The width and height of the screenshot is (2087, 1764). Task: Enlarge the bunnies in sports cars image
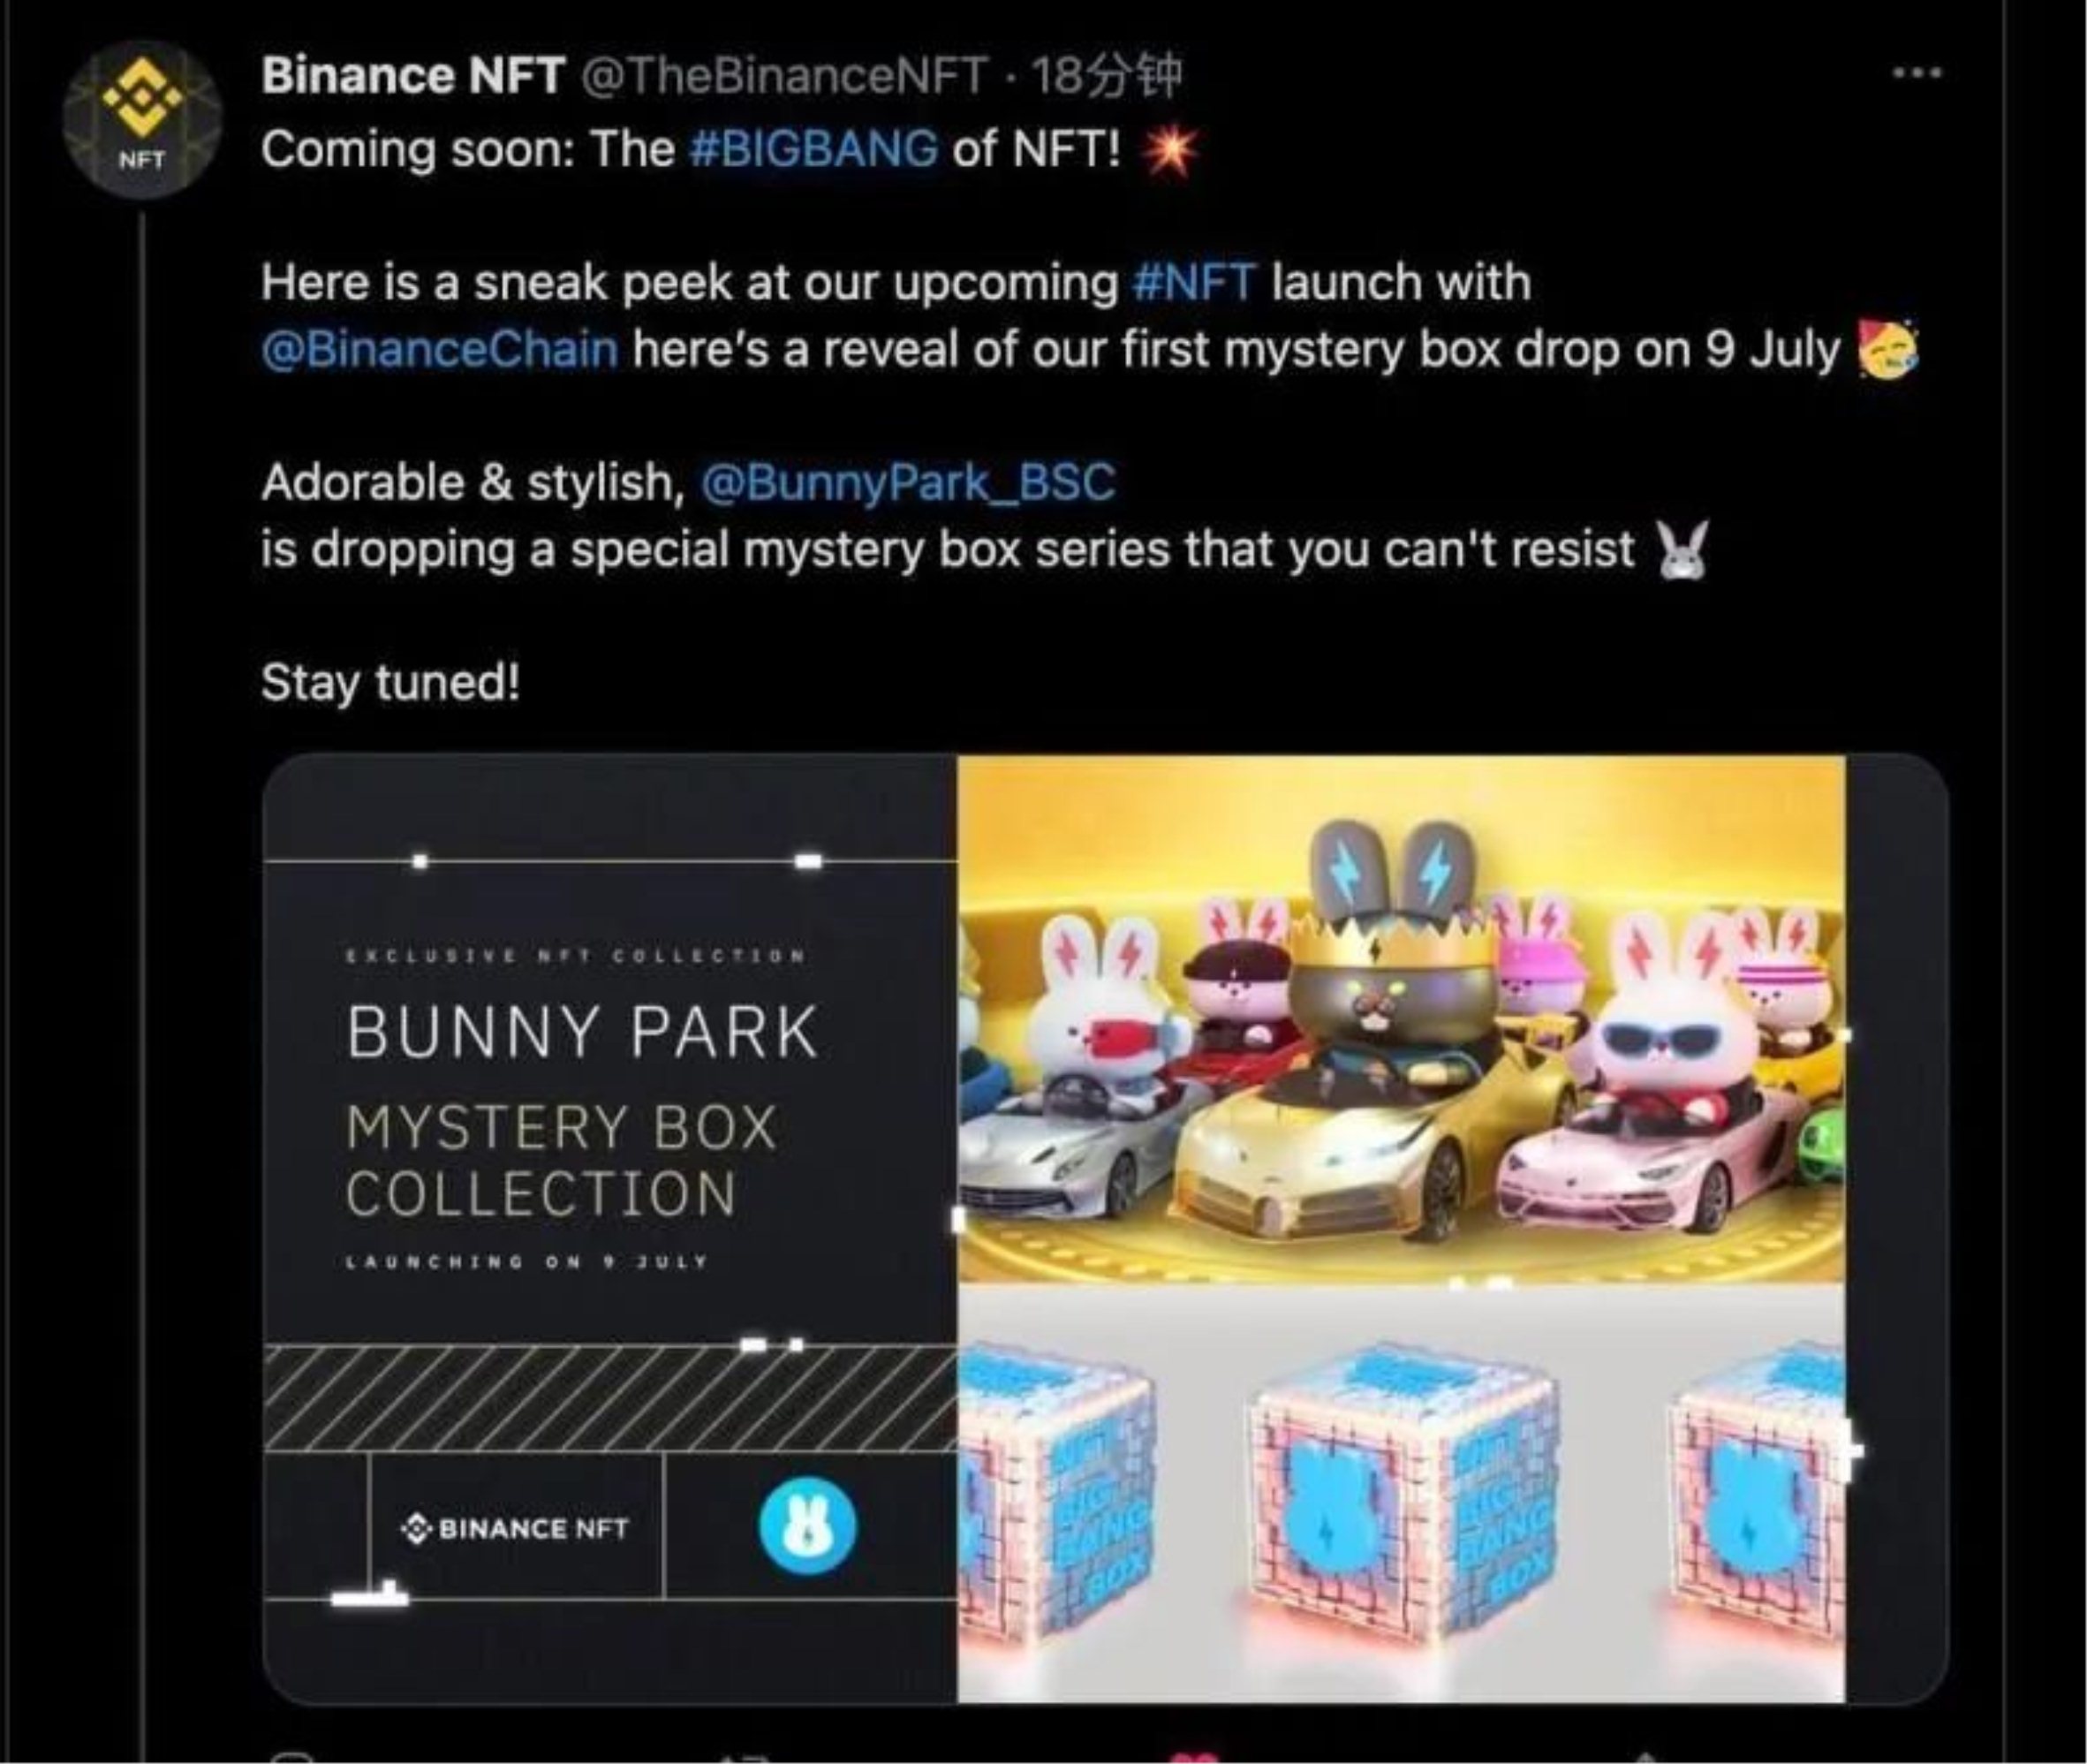(1402, 1018)
